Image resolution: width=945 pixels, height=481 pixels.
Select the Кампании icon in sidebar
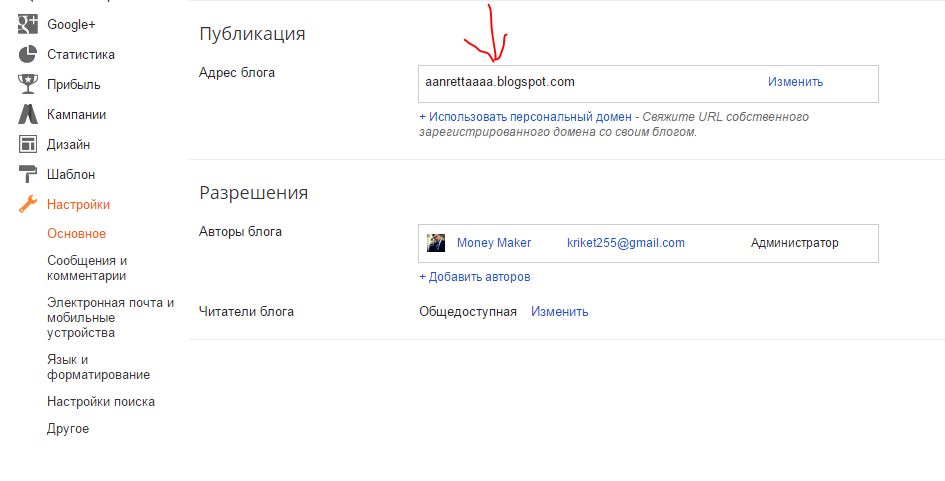point(28,114)
